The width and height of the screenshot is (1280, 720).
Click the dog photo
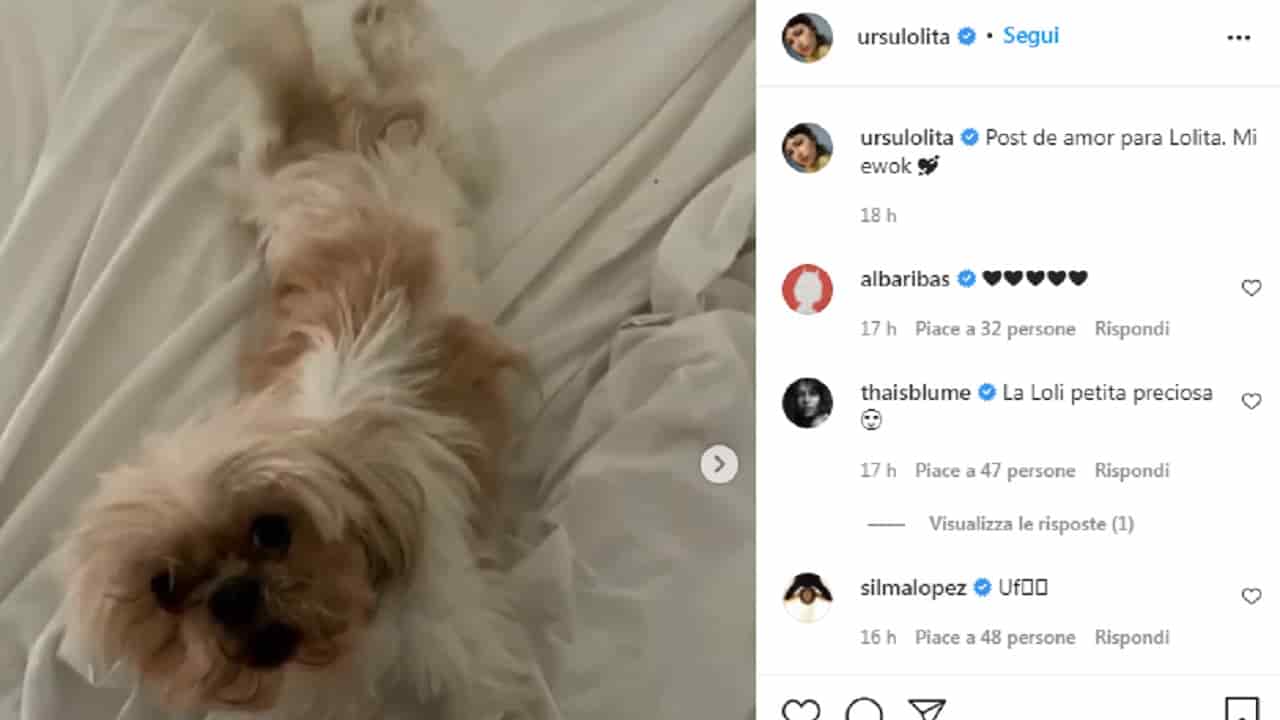377,360
